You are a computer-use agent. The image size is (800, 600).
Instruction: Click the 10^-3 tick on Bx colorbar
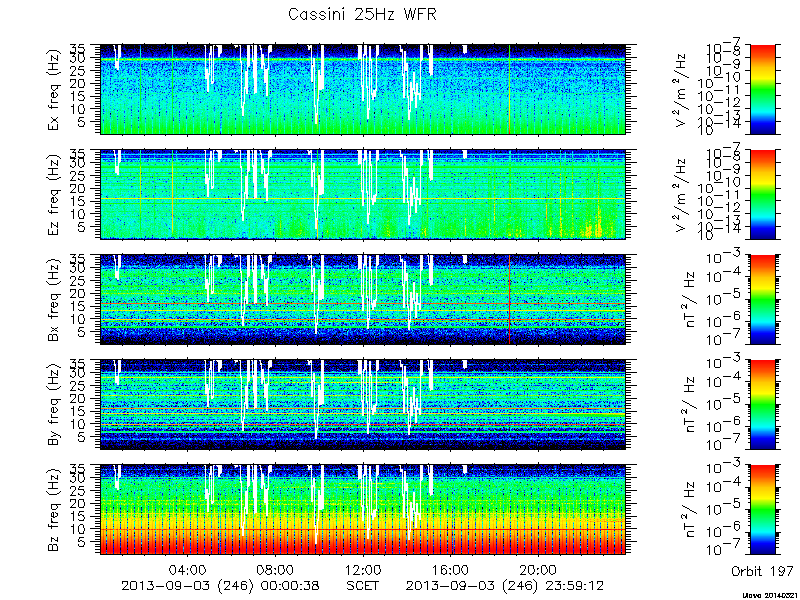(724, 257)
